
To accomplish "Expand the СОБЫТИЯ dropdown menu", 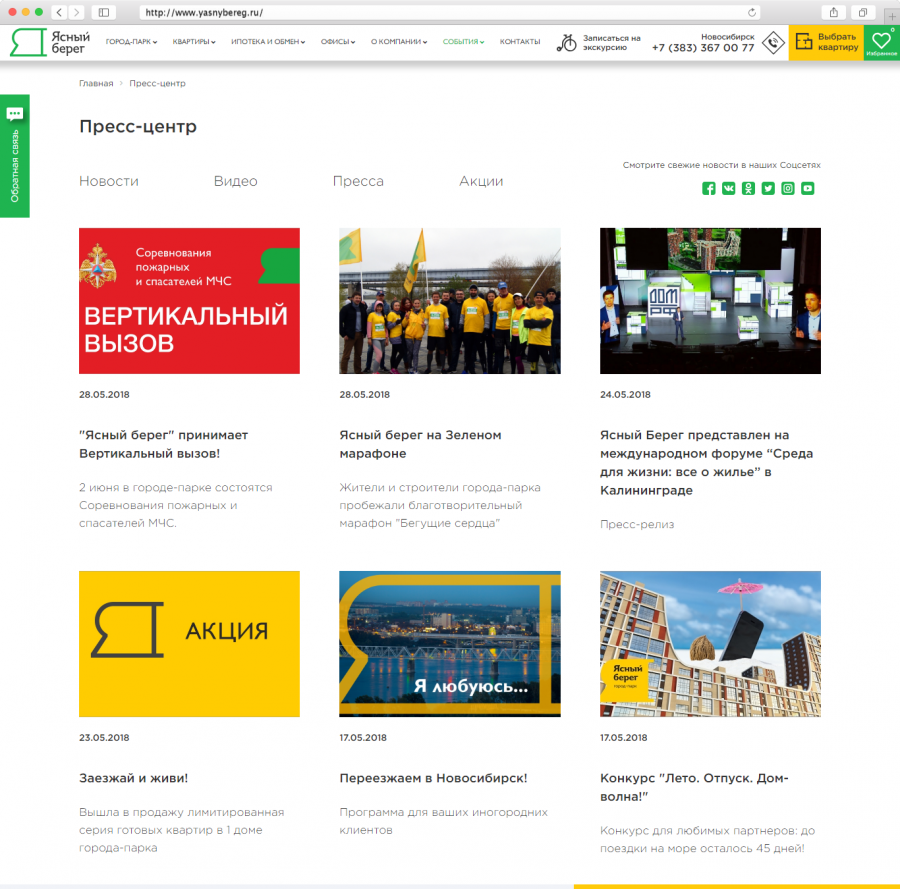I will 463,42.
